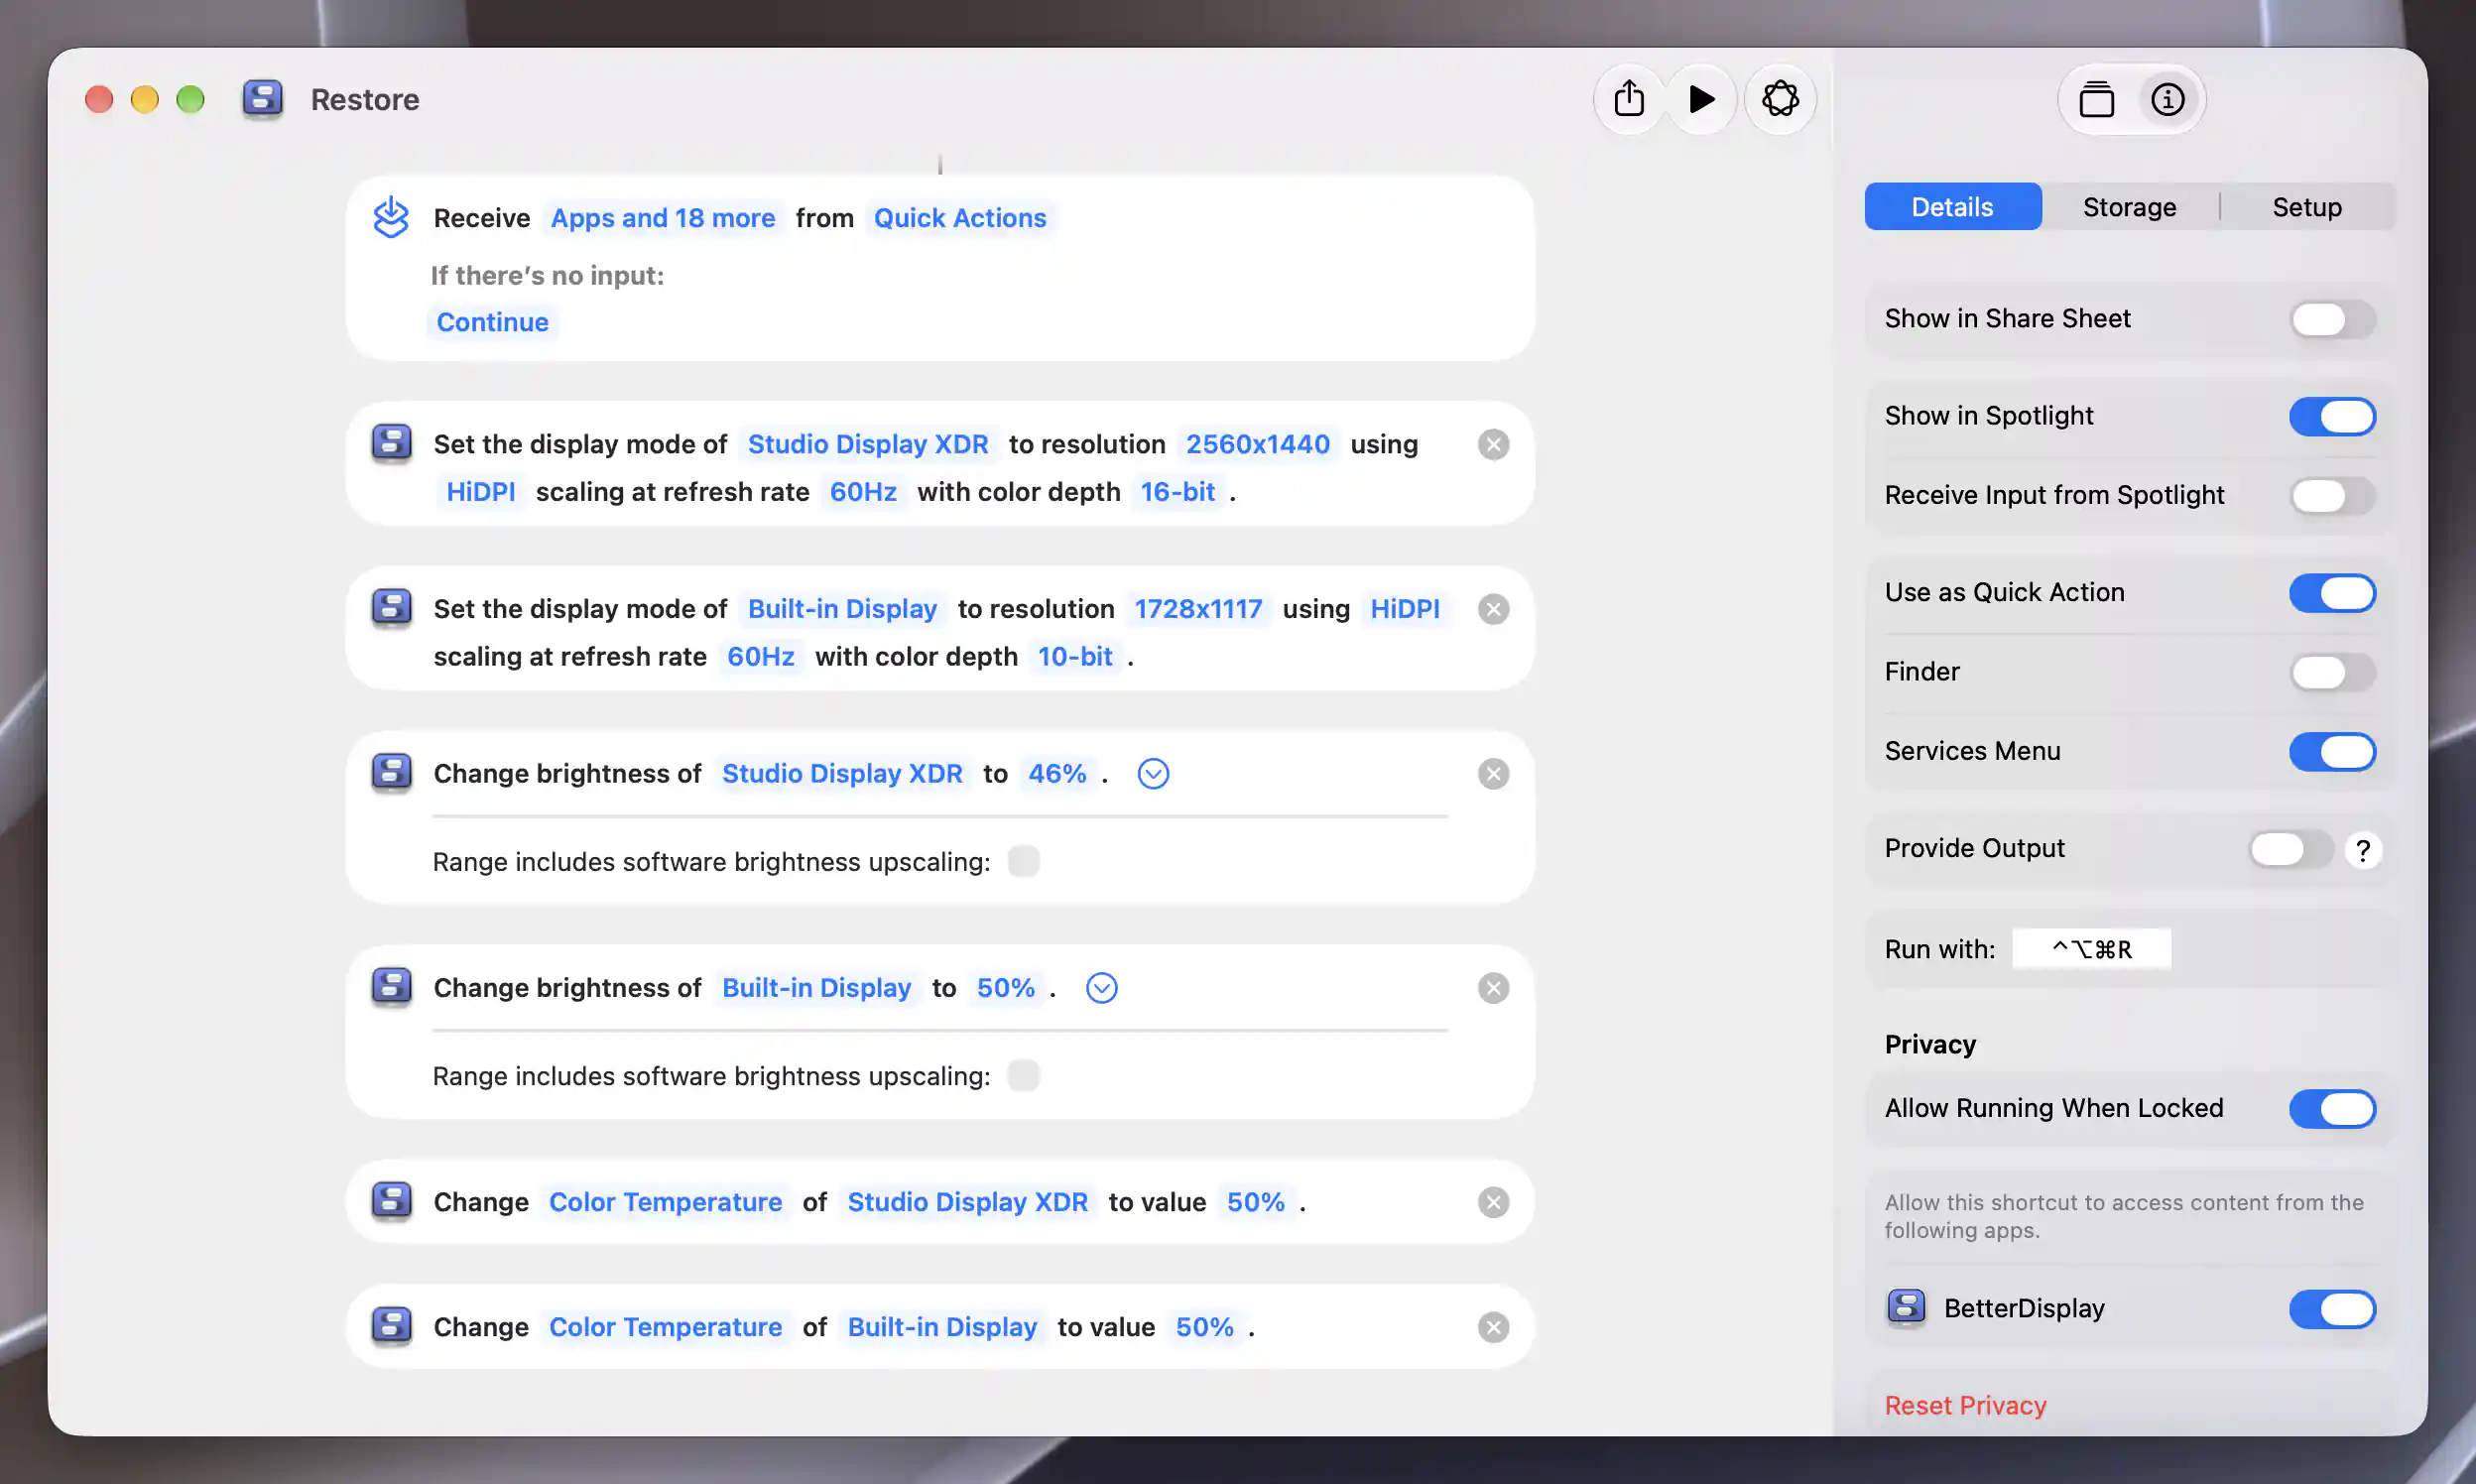Viewport: 2476px width, 1484px height.
Task: Click icon of Built-in Display color temperature action
Action: click(x=391, y=1326)
